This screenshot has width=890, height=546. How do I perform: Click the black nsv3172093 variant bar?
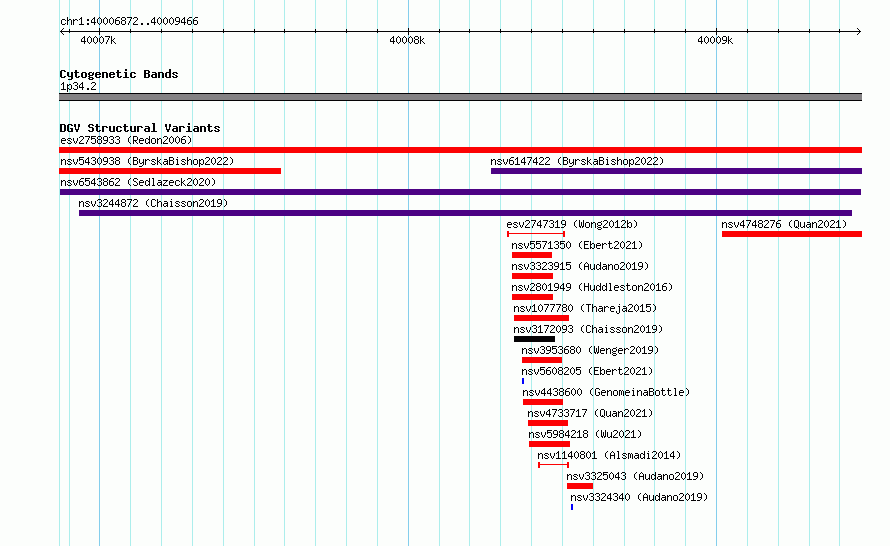click(534, 339)
